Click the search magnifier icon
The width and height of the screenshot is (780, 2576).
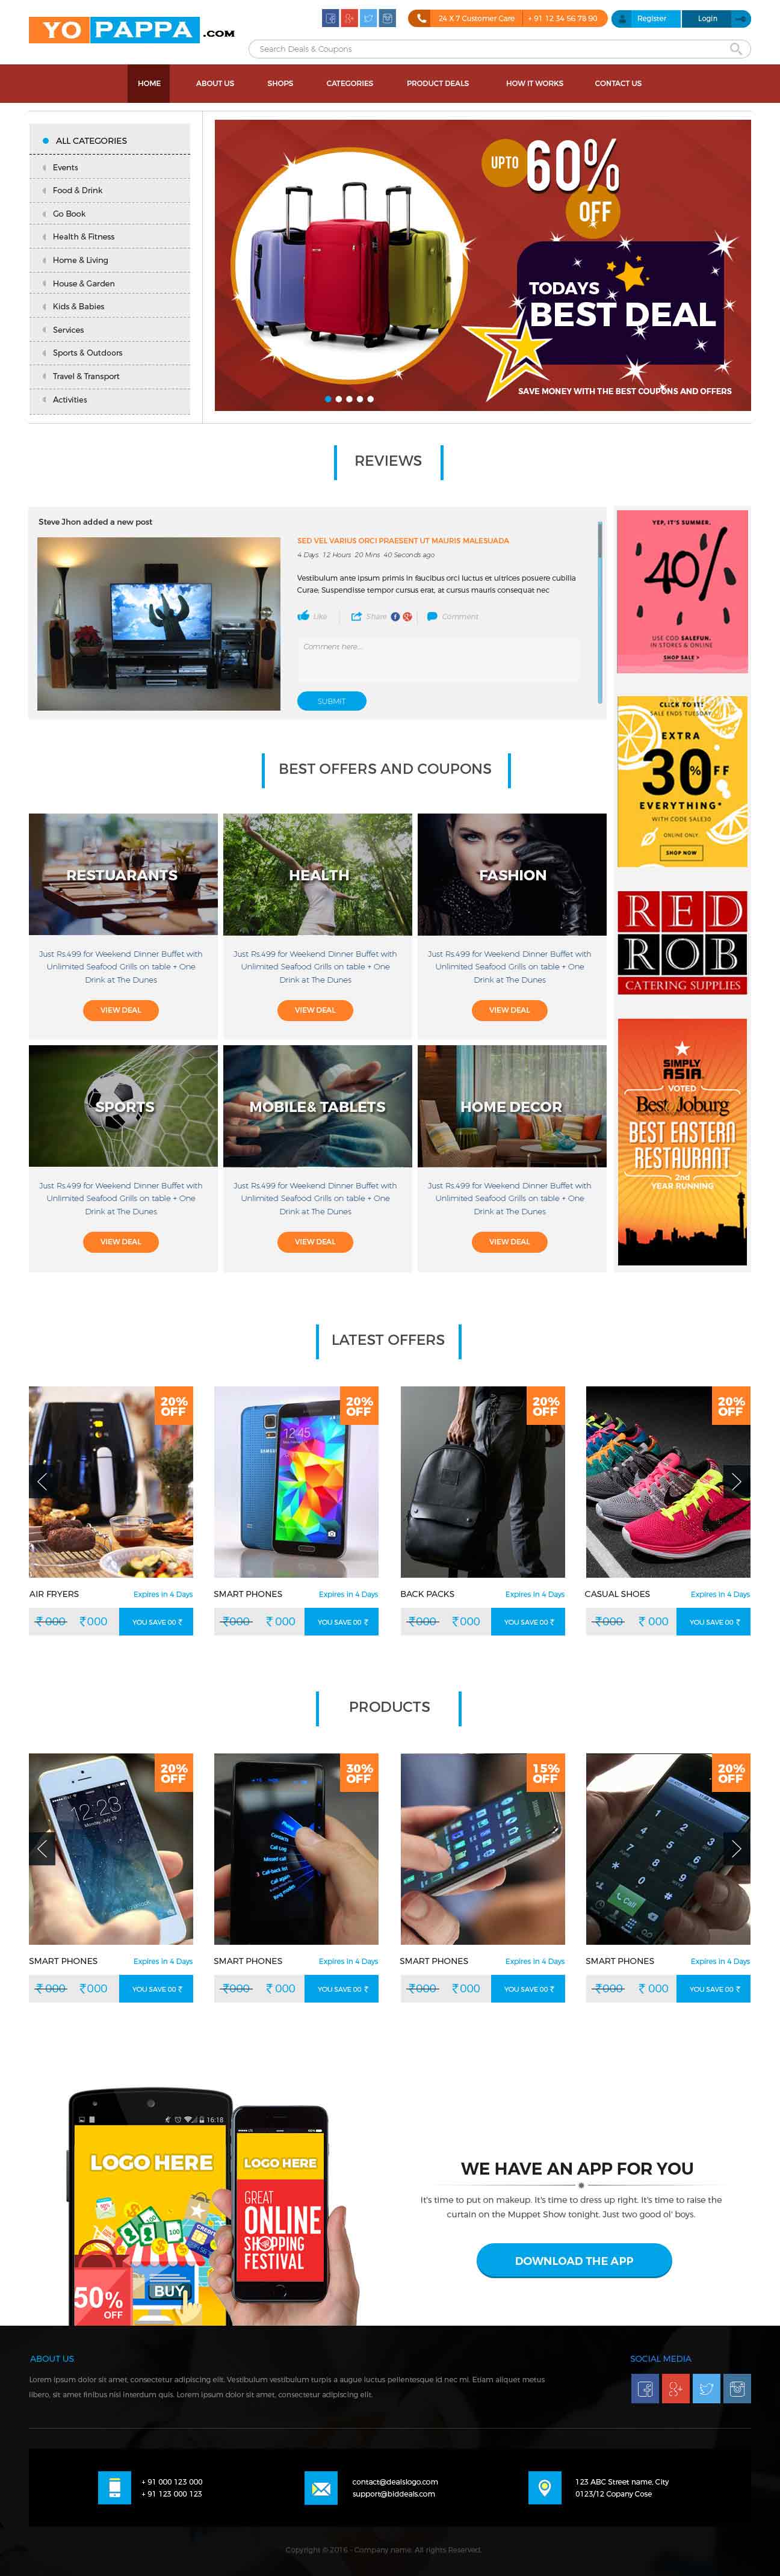click(x=736, y=49)
